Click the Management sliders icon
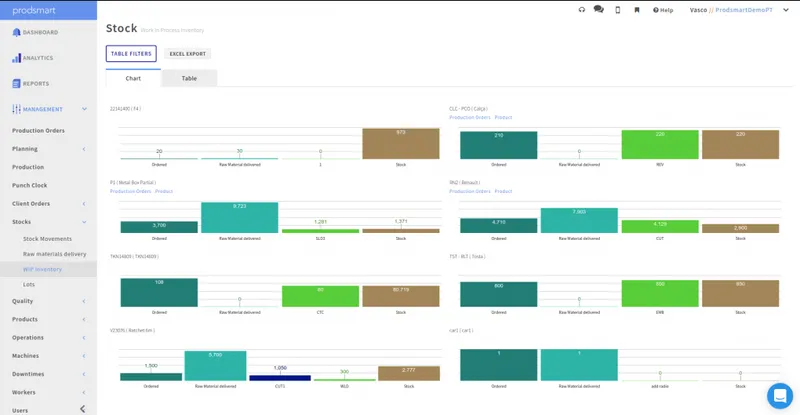The height and width of the screenshot is (415, 800). (x=16, y=109)
